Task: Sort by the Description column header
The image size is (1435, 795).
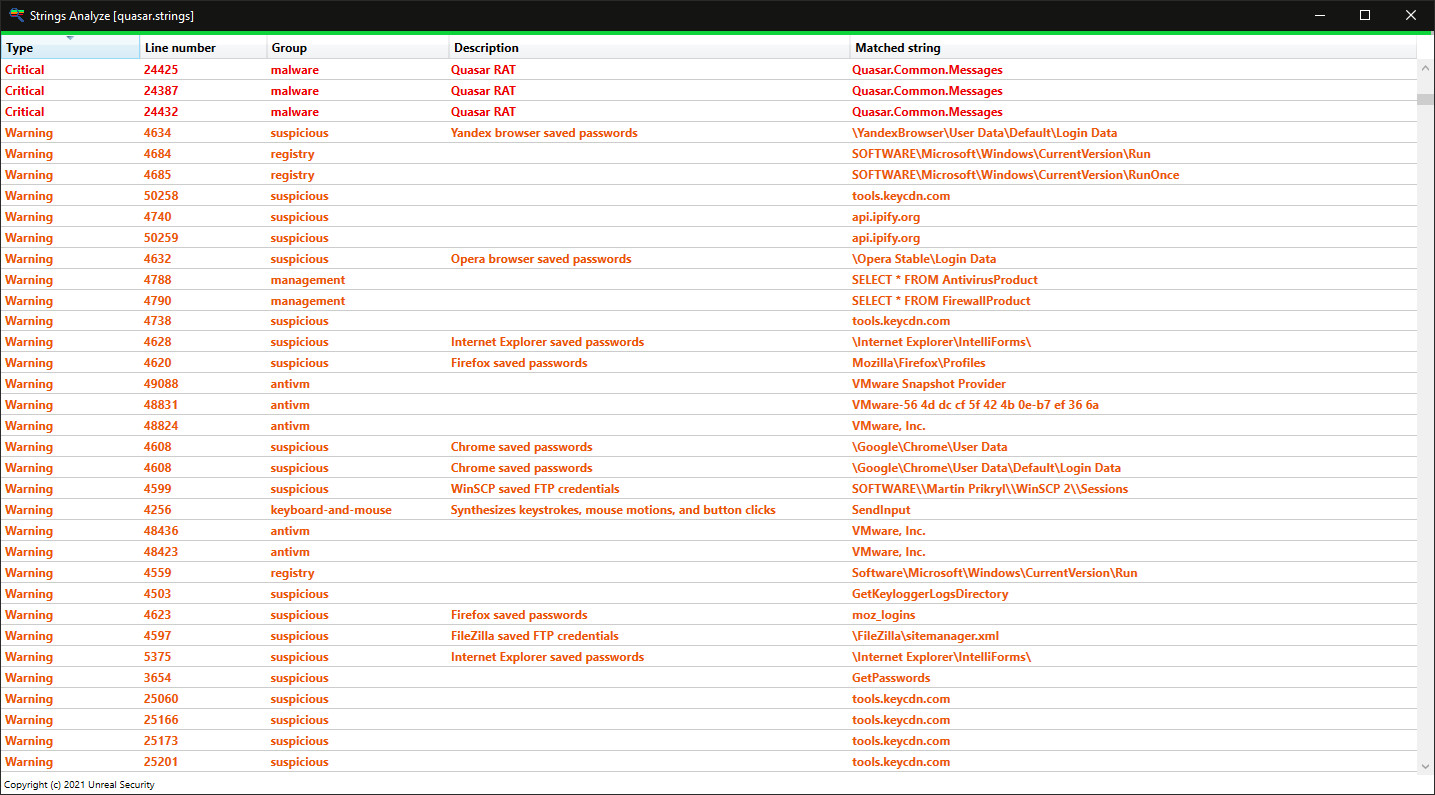Action: [x=650, y=48]
